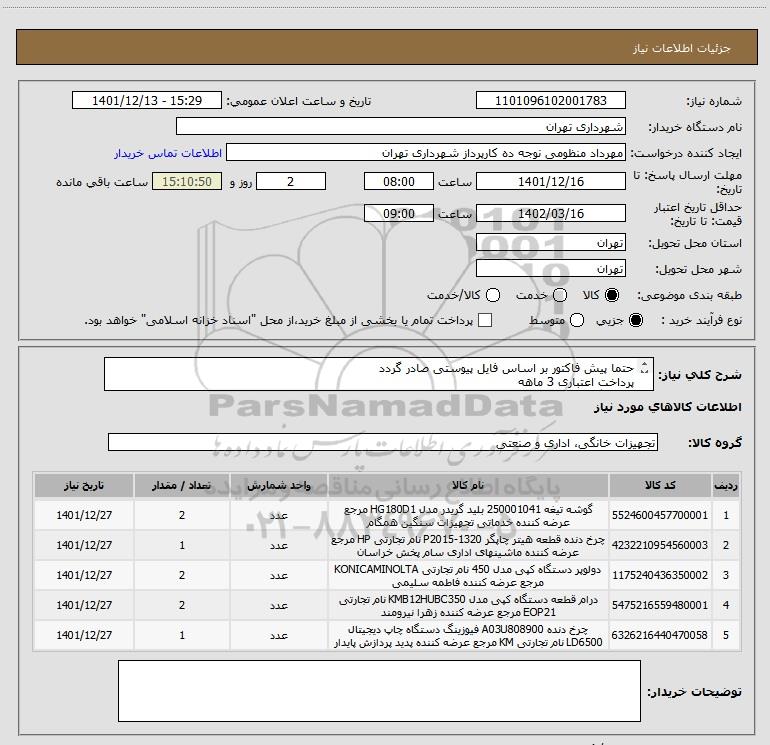Screen dimensions: 770x745
Task: Select the جزیی purchase type radio
Action: click(x=635, y=321)
